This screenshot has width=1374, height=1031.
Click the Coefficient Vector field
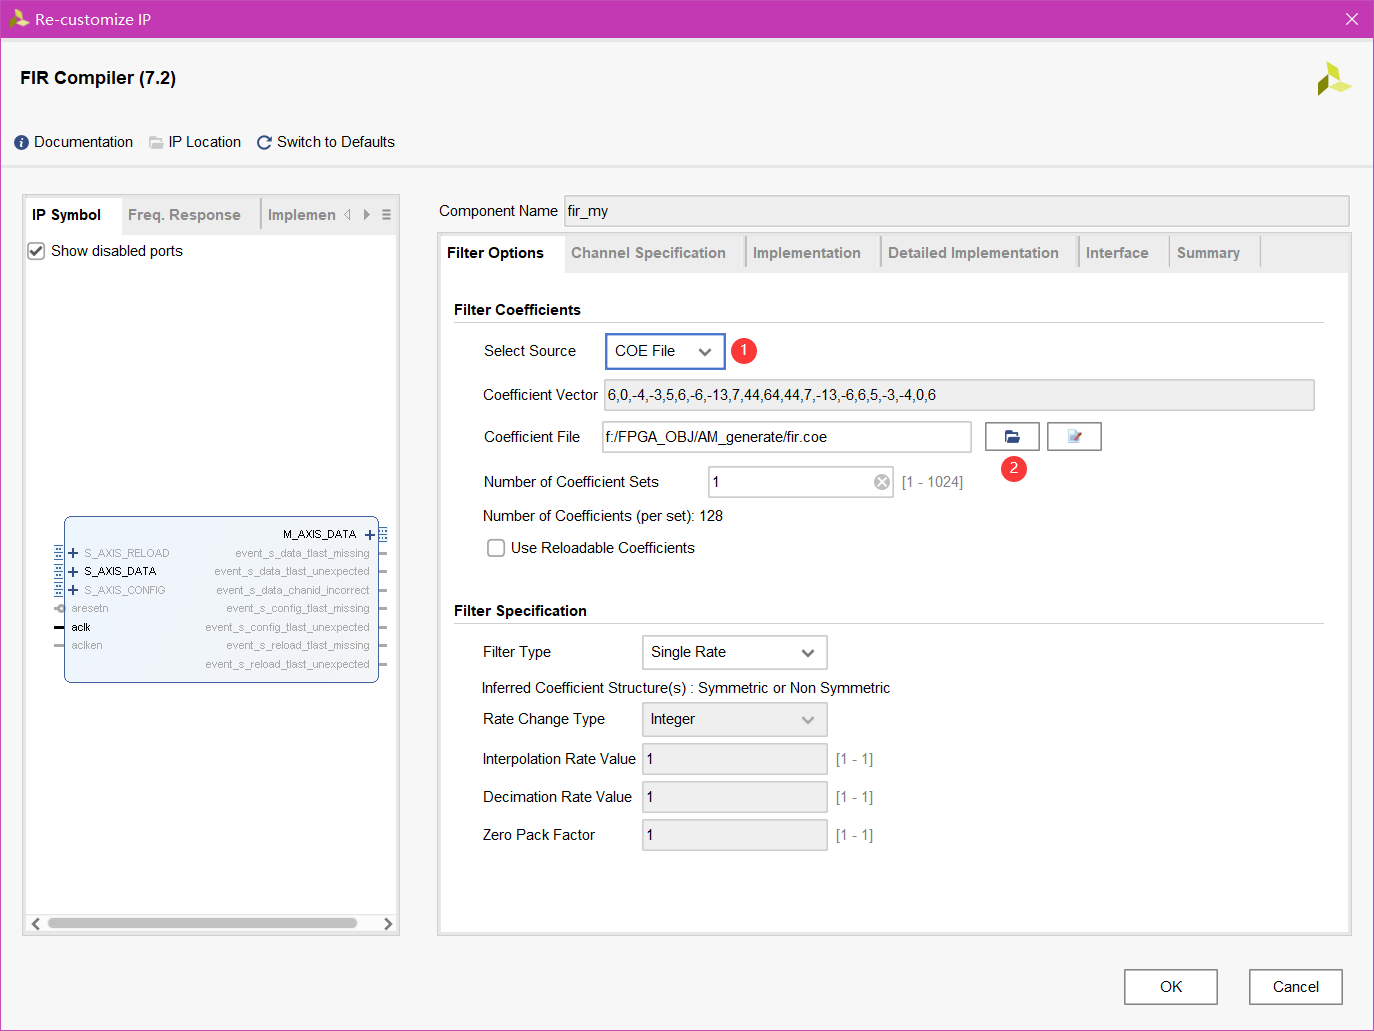click(959, 395)
